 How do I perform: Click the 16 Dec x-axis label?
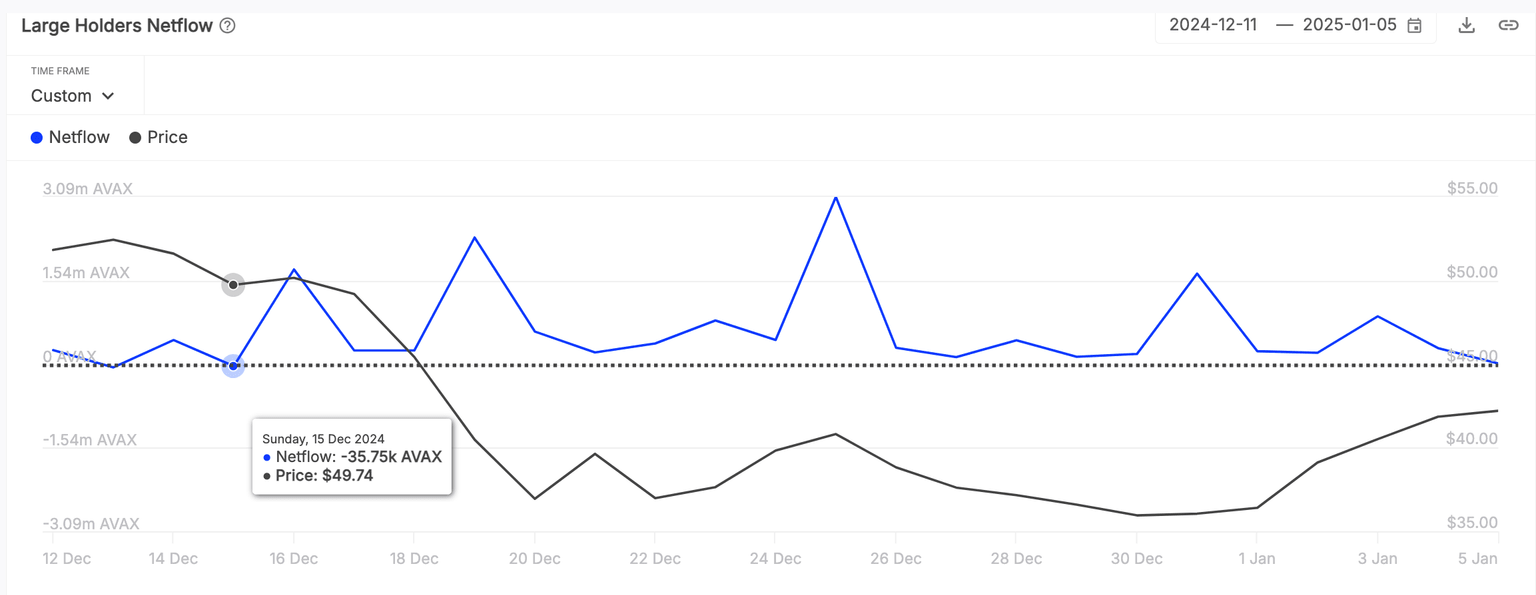click(293, 558)
